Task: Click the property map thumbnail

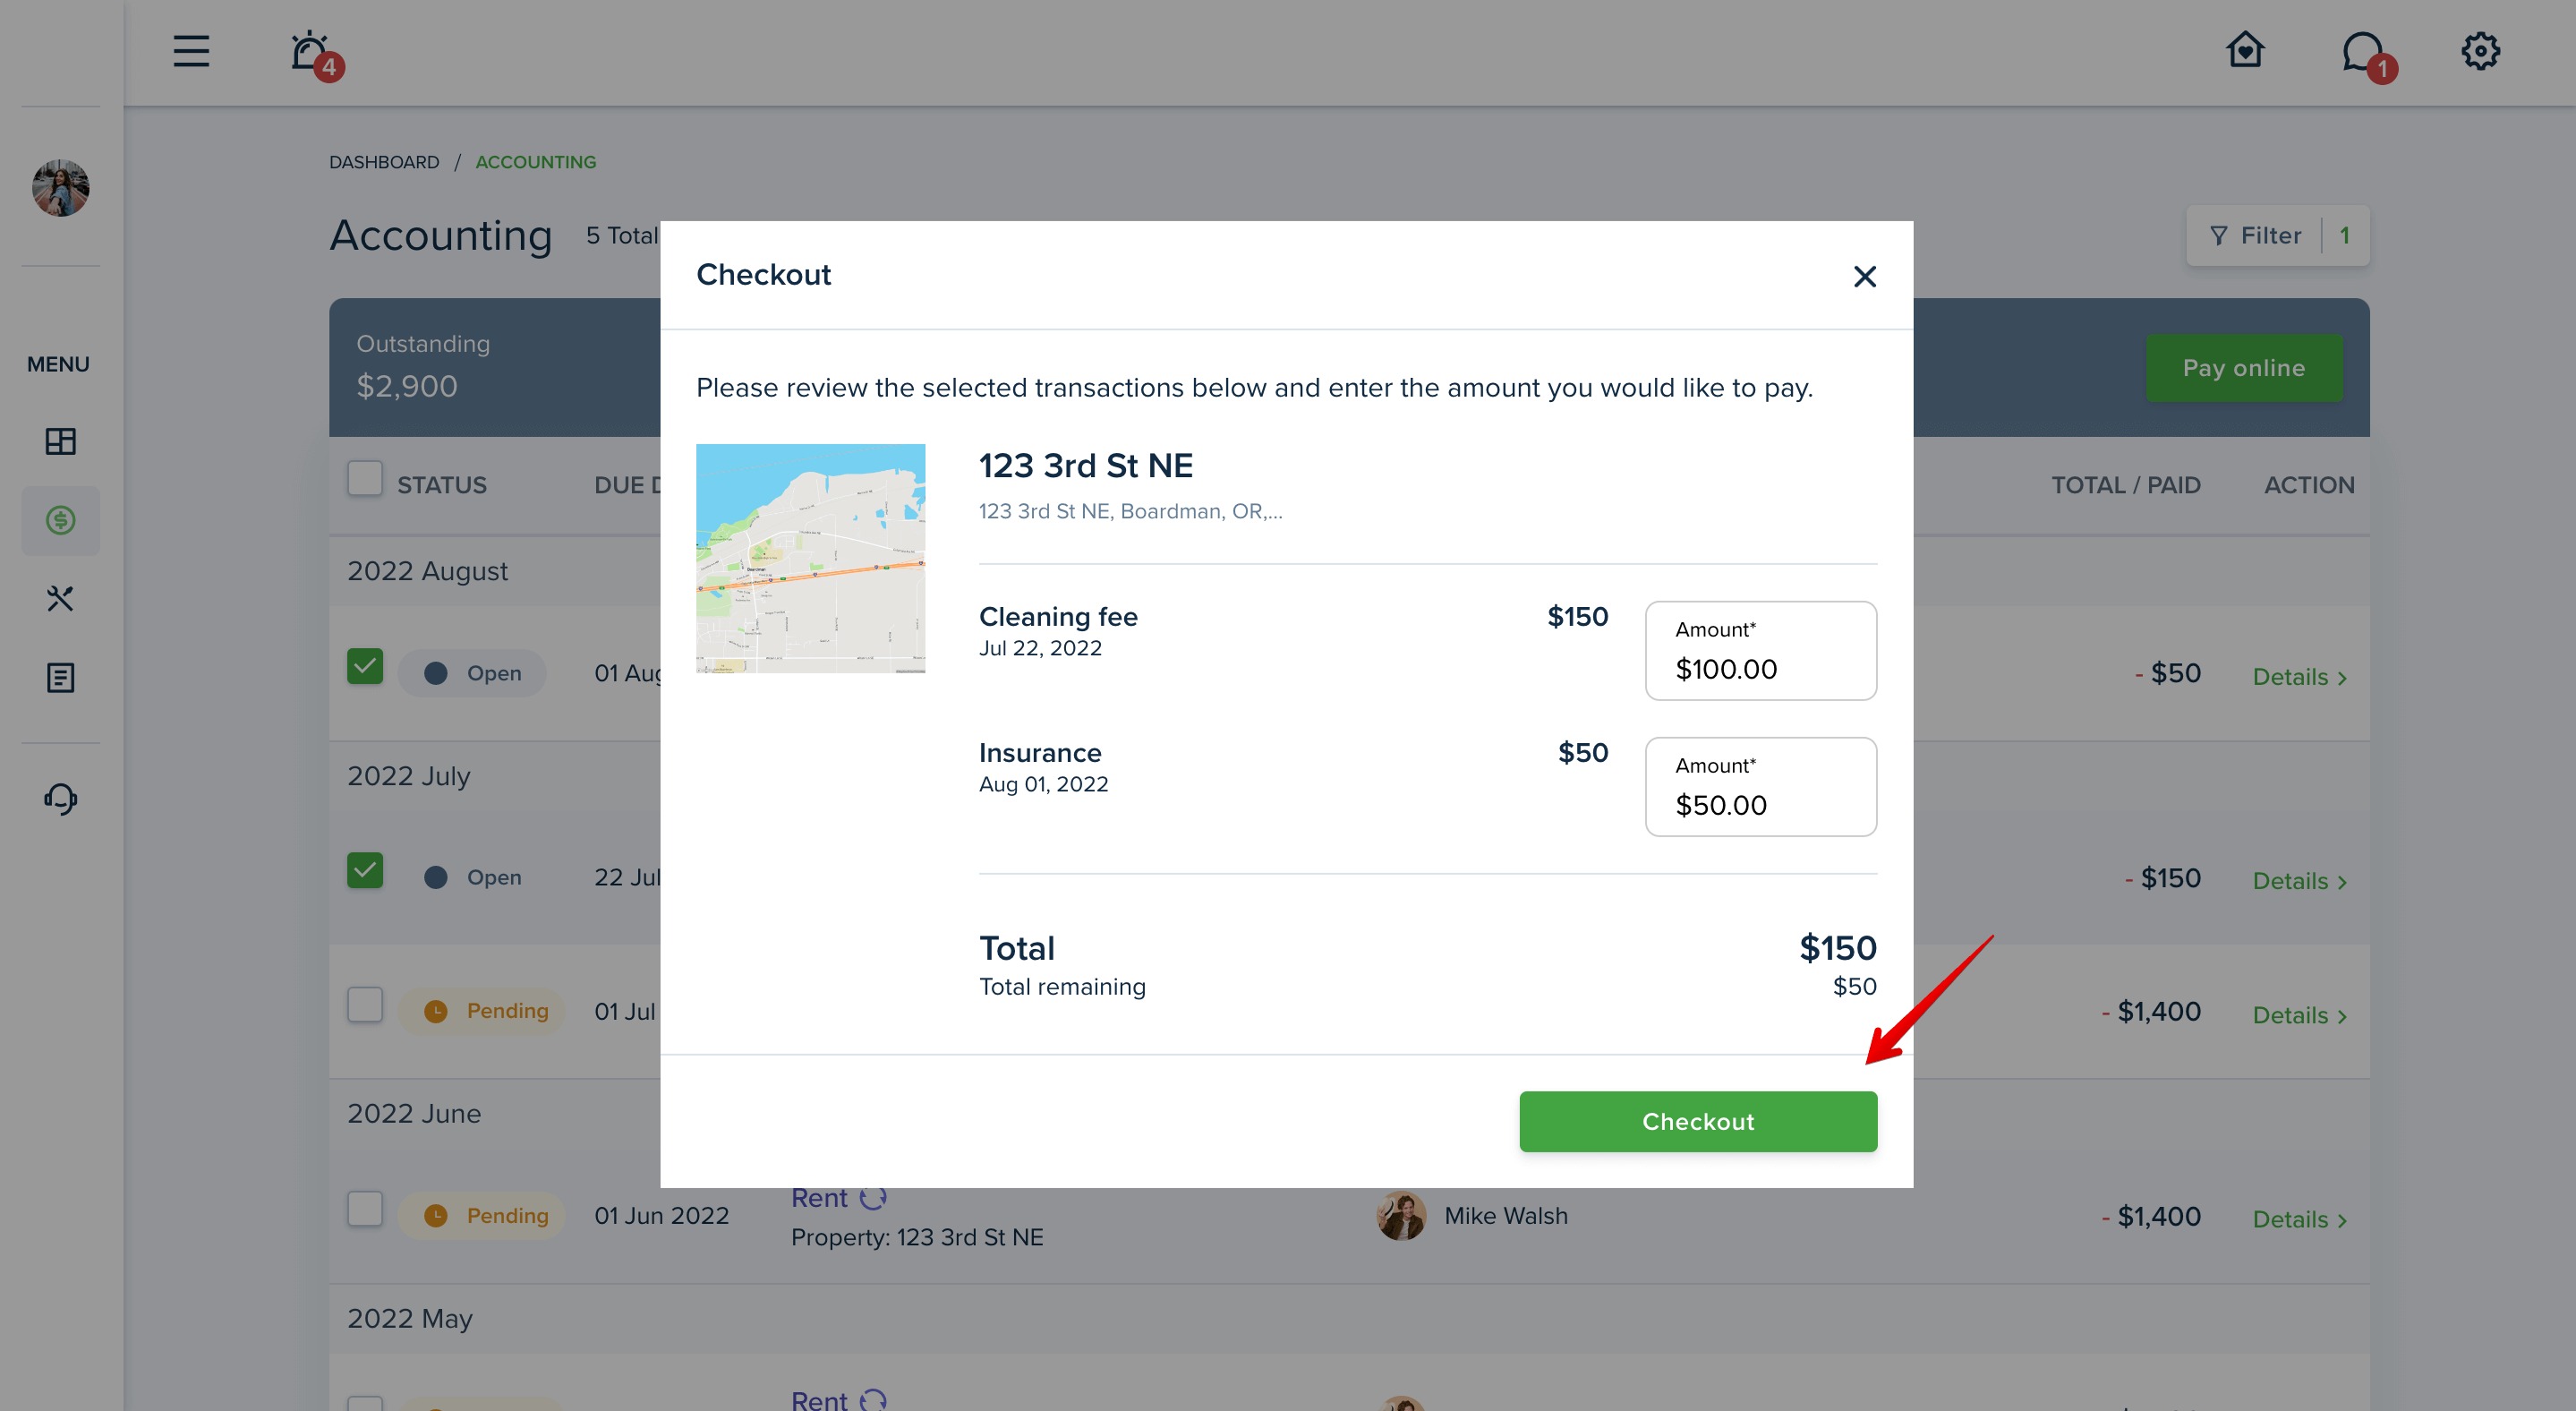Action: (x=810, y=558)
